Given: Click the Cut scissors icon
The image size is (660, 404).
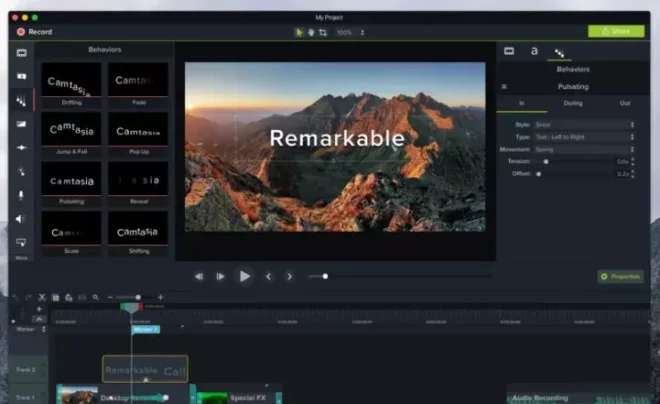Looking at the screenshot, I should point(42,298).
